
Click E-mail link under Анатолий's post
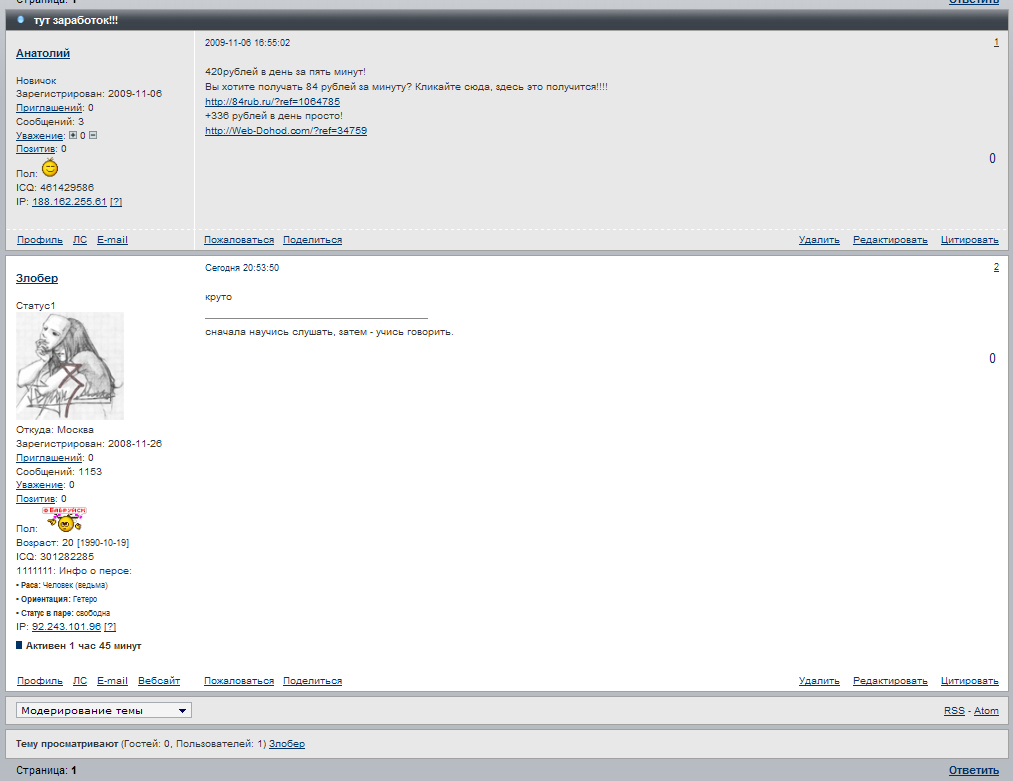[112, 240]
